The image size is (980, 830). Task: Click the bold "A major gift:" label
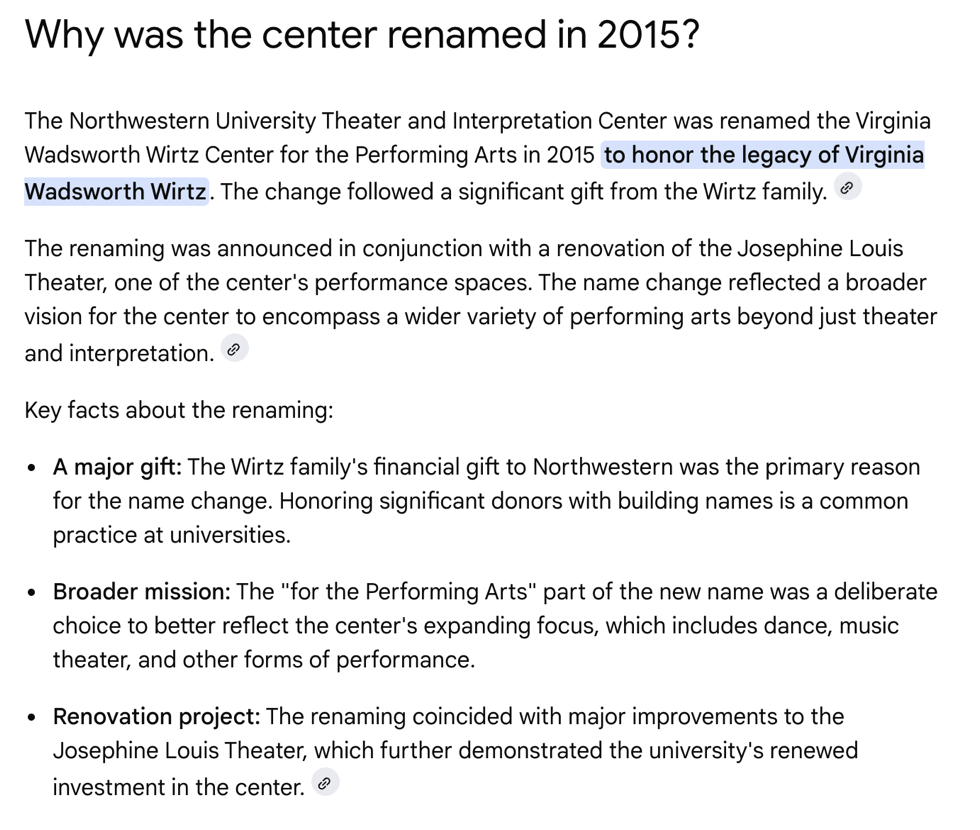tap(117, 467)
